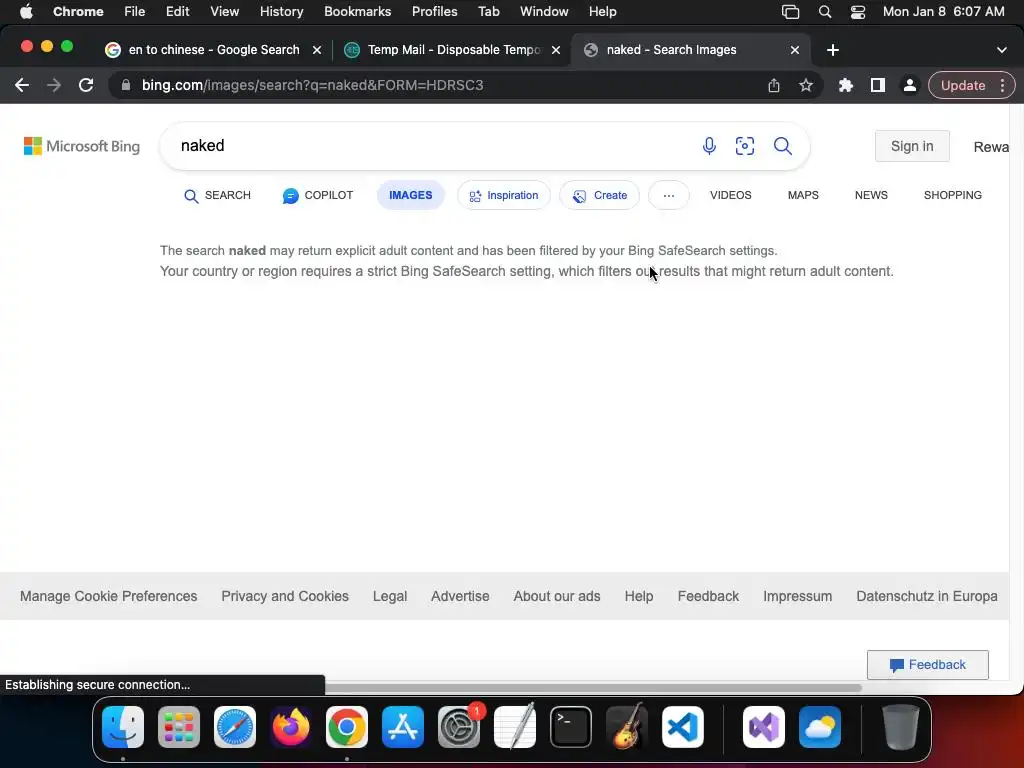The width and height of the screenshot is (1024, 768).
Task: Click the horizontal page scrollbar
Action: pos(593,688)
